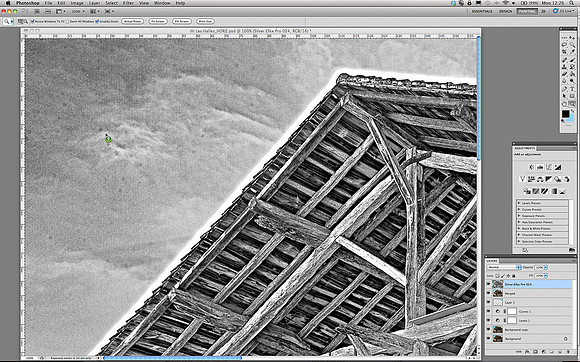The image size is (580, 362).
Task: Hide the Silver Efex Pro layer
Action: pos(489,284)
